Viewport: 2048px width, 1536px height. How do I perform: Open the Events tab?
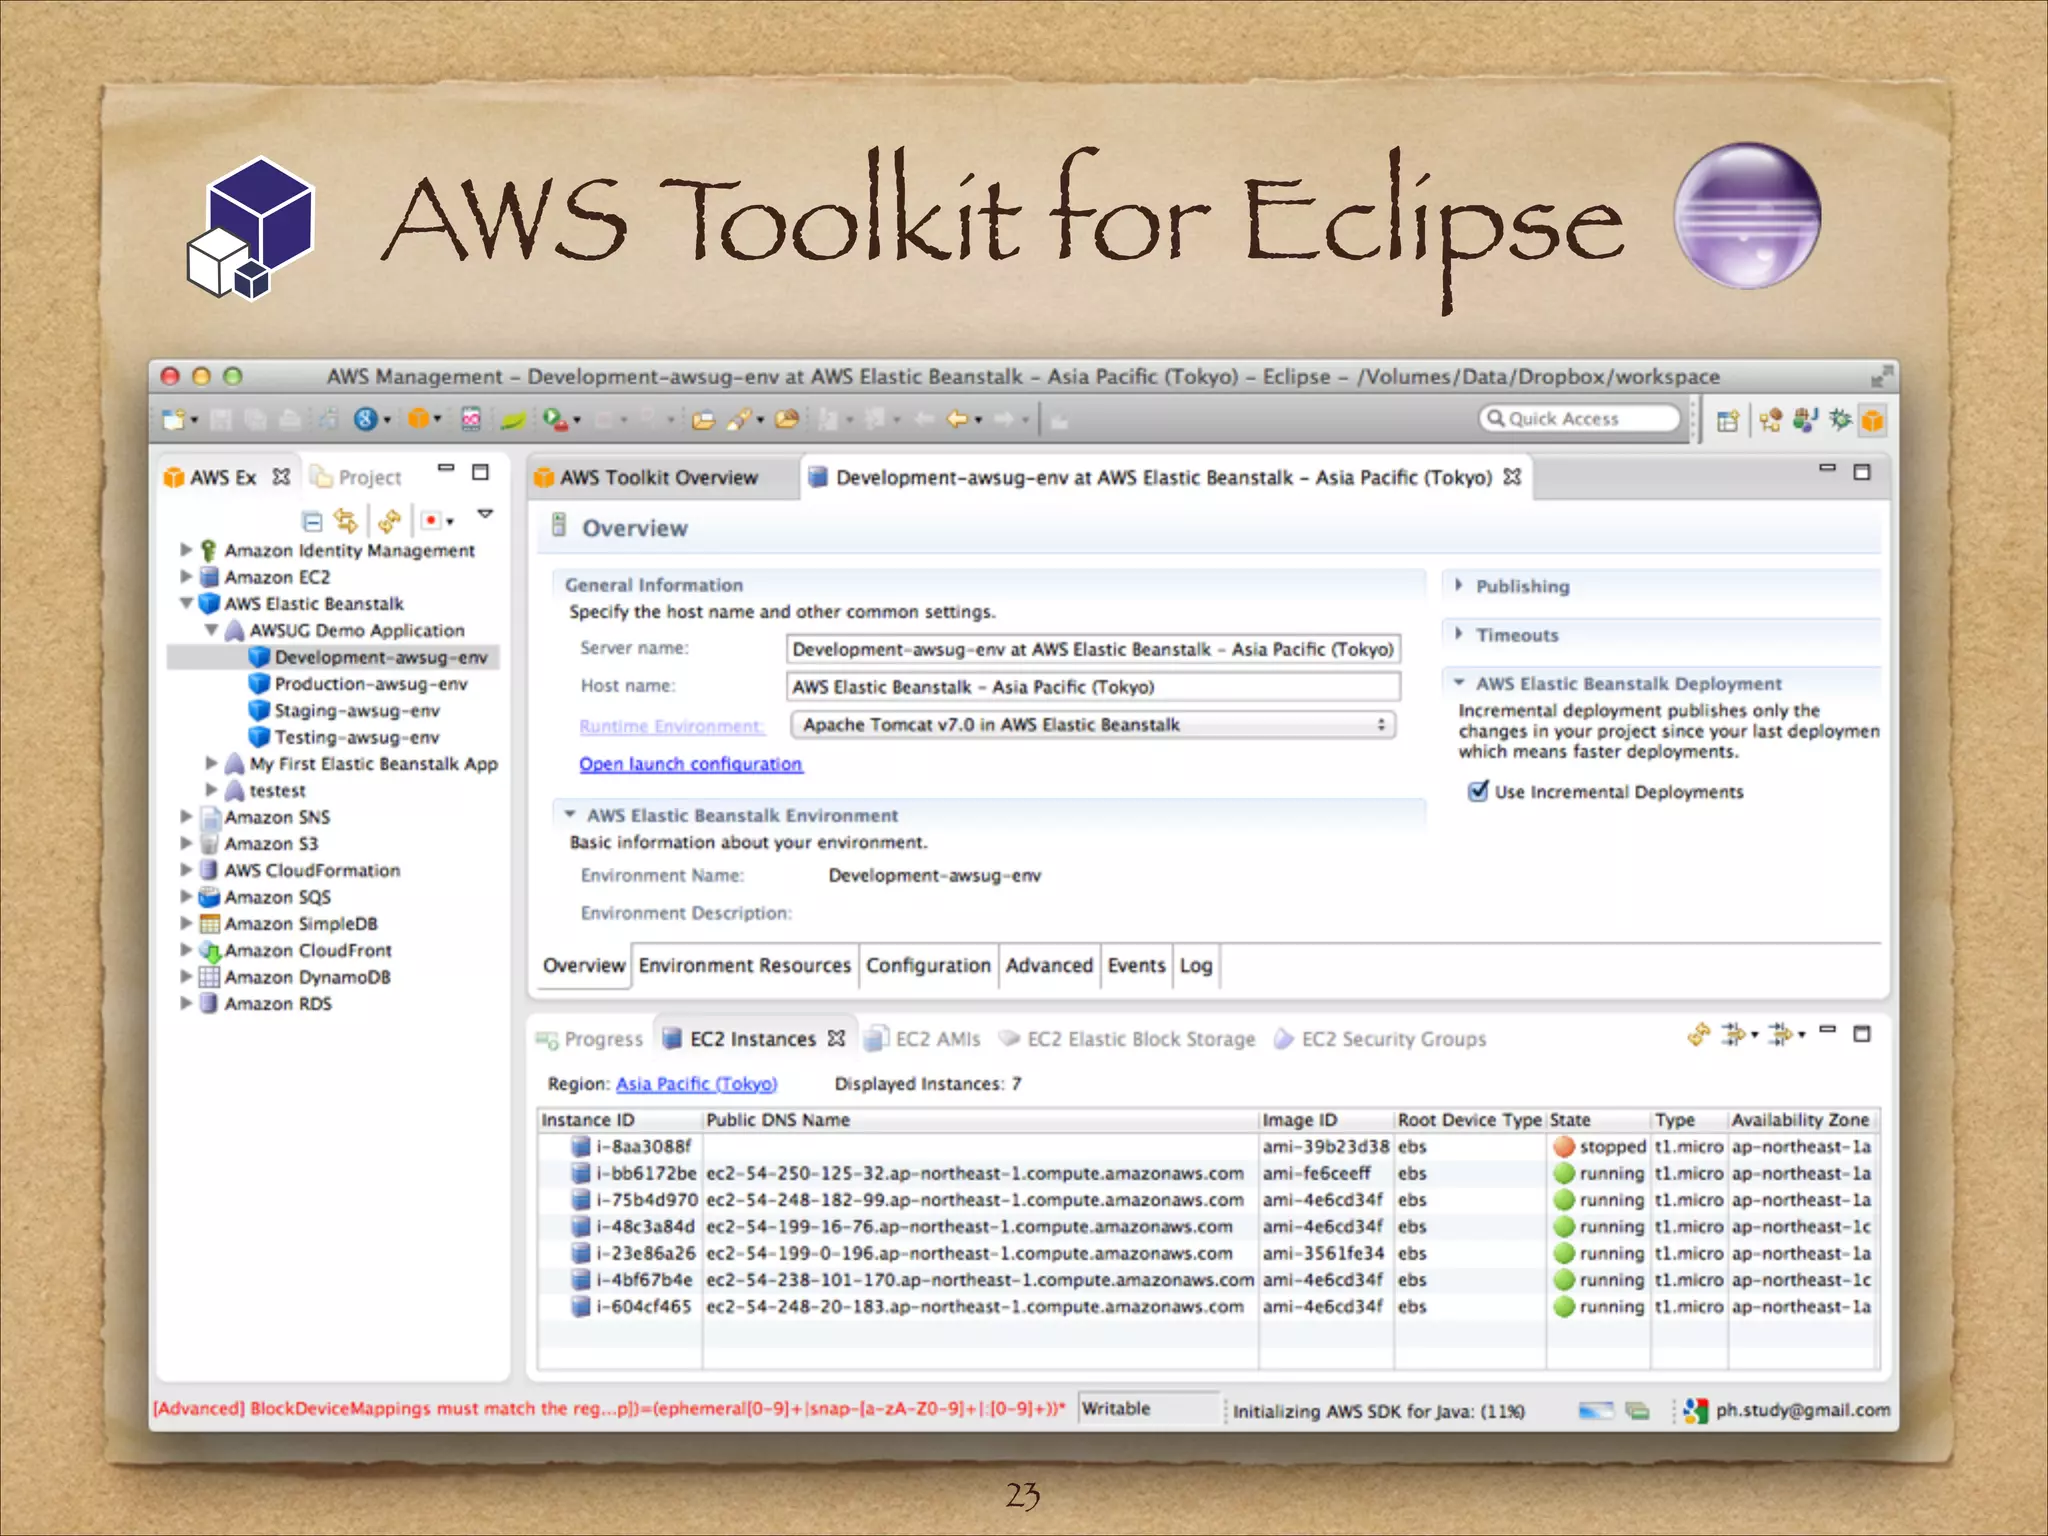[1136, 965]
